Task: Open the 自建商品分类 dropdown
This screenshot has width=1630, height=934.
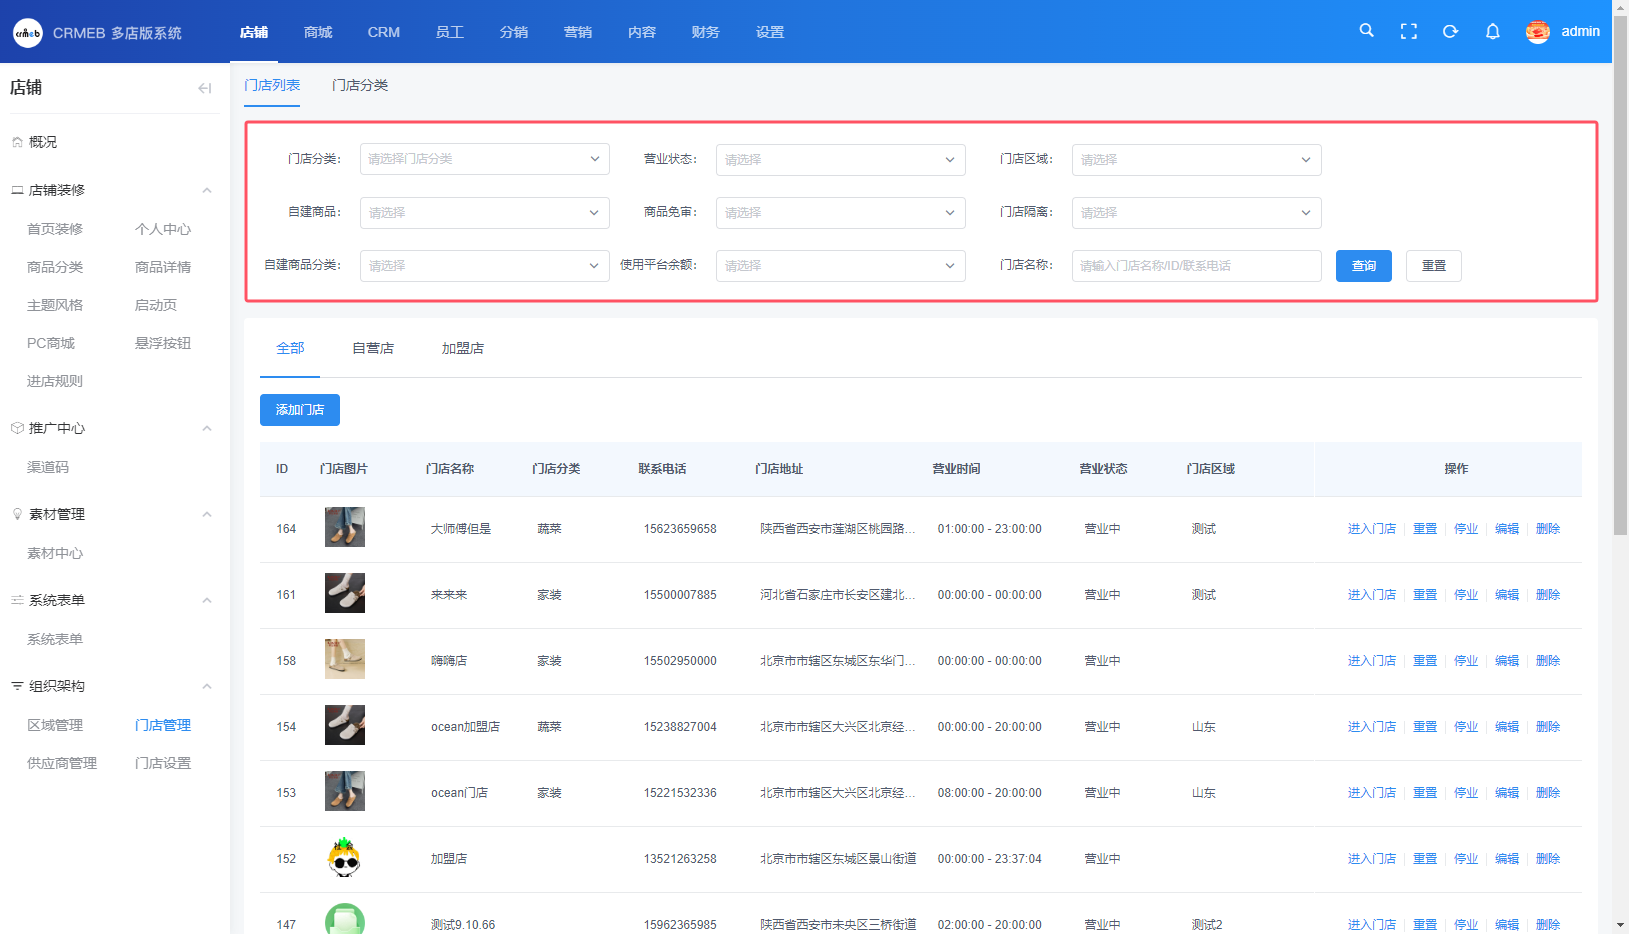Action: tap(485, 266)
